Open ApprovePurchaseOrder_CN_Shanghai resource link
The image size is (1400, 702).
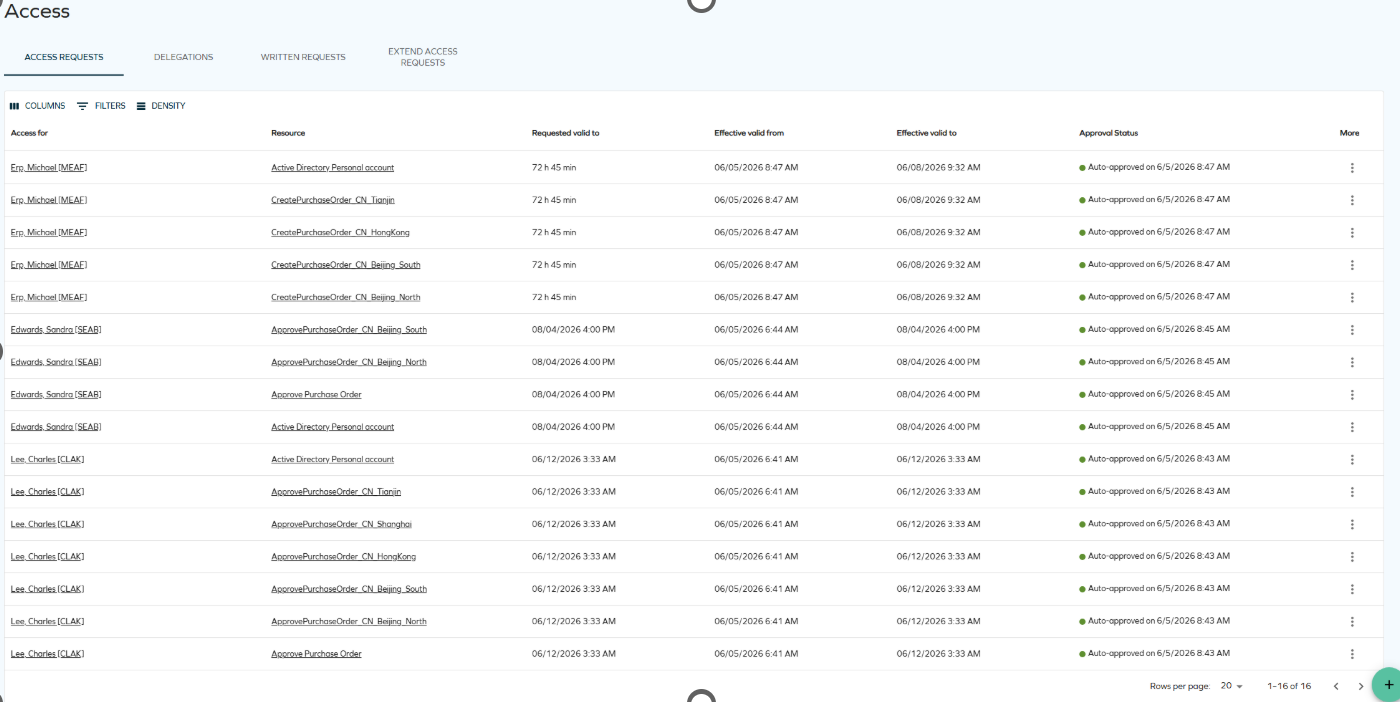click(x=341, y=524)
